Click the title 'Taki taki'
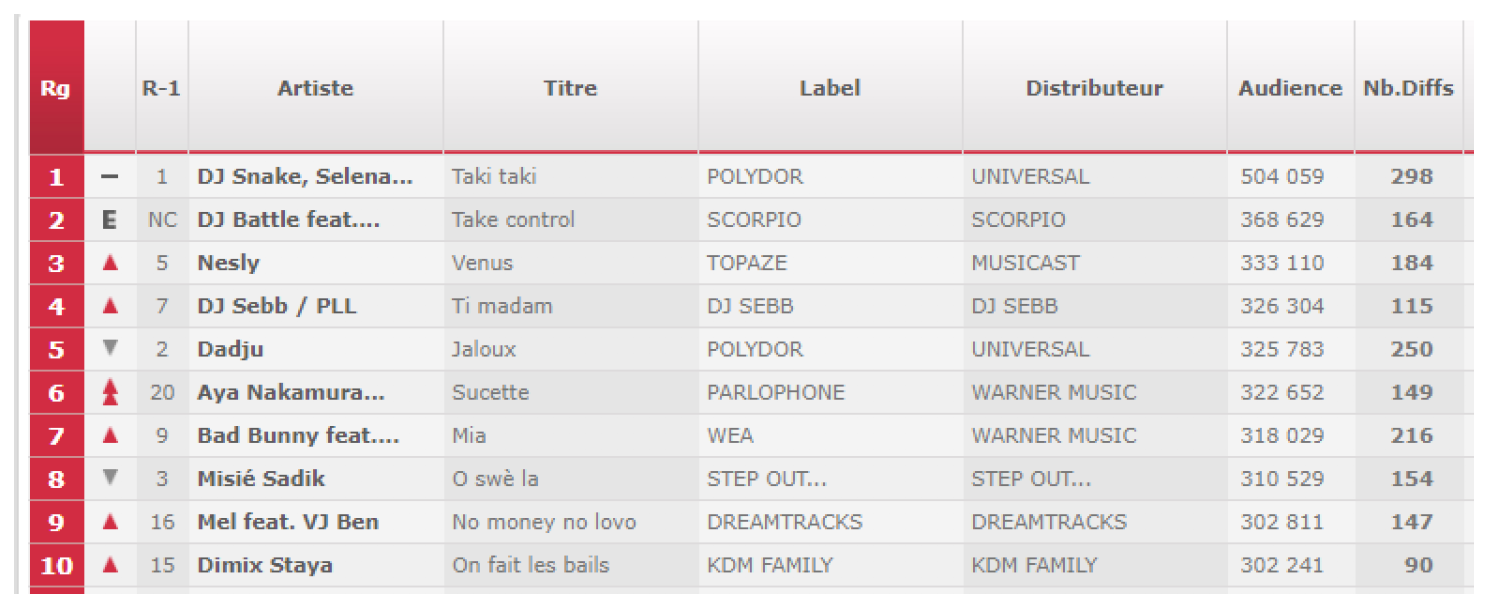Image resolution: width=1486 pixels, height=614 pixels. point(494,177)
